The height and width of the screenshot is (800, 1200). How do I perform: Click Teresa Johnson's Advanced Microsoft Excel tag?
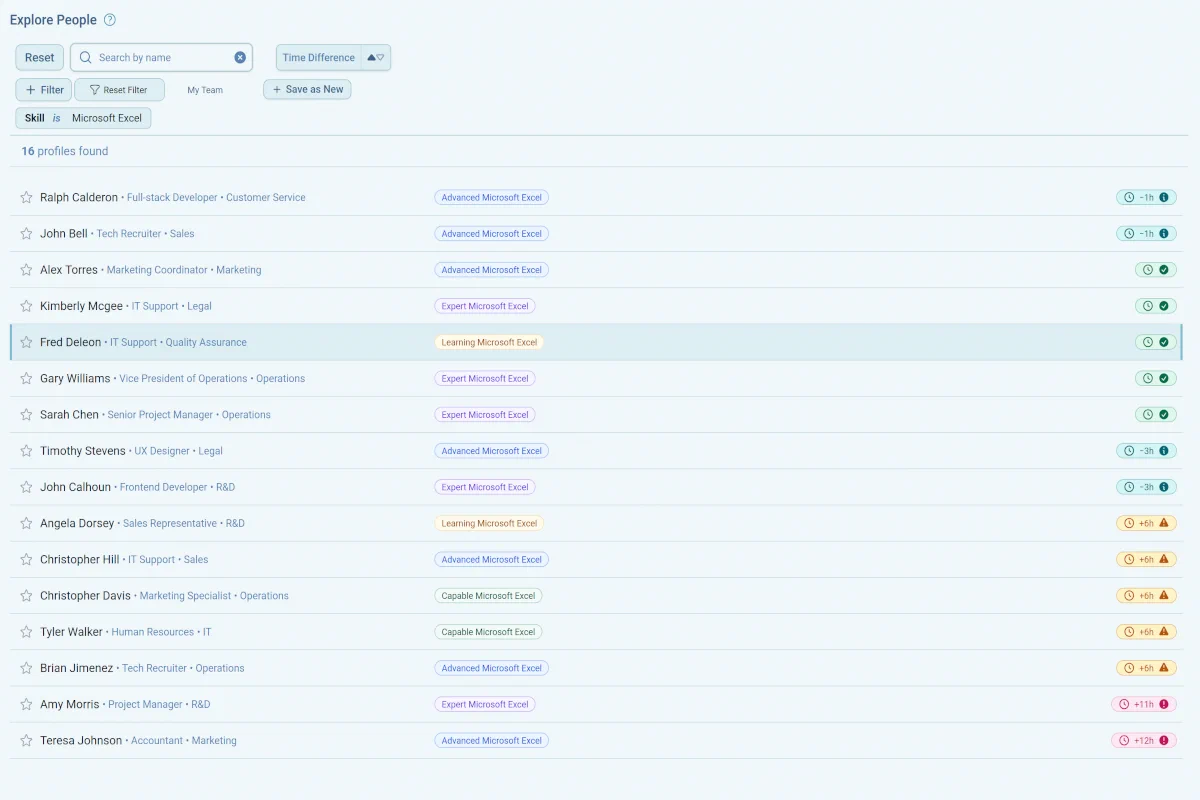pos(491,741)
